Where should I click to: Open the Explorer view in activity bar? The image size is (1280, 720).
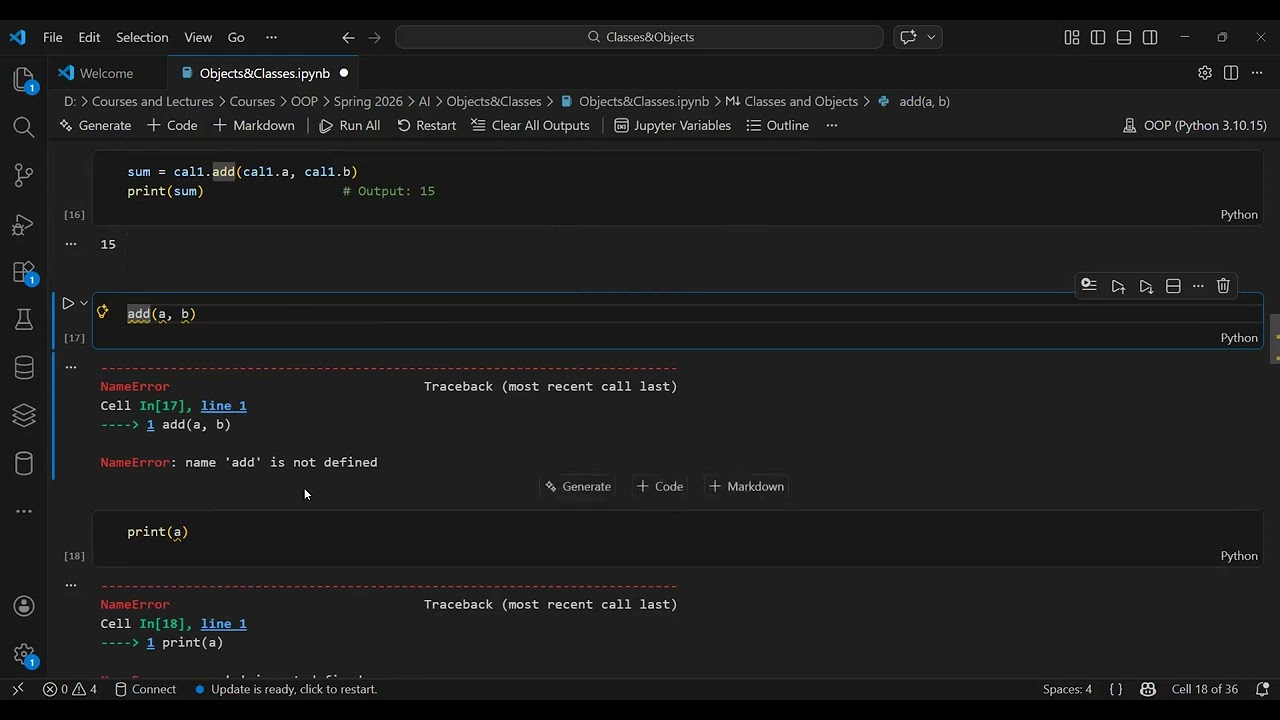pos(24,80)
